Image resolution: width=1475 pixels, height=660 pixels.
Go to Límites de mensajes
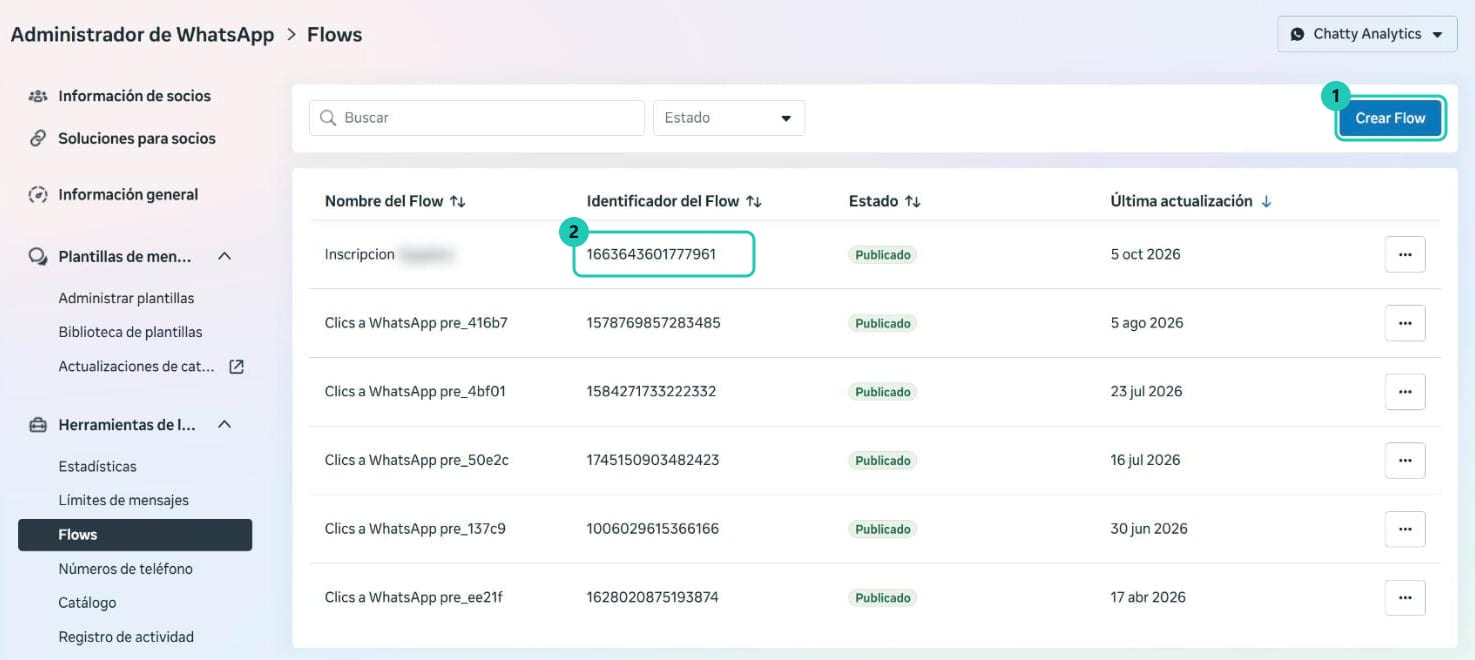[123, 500]
